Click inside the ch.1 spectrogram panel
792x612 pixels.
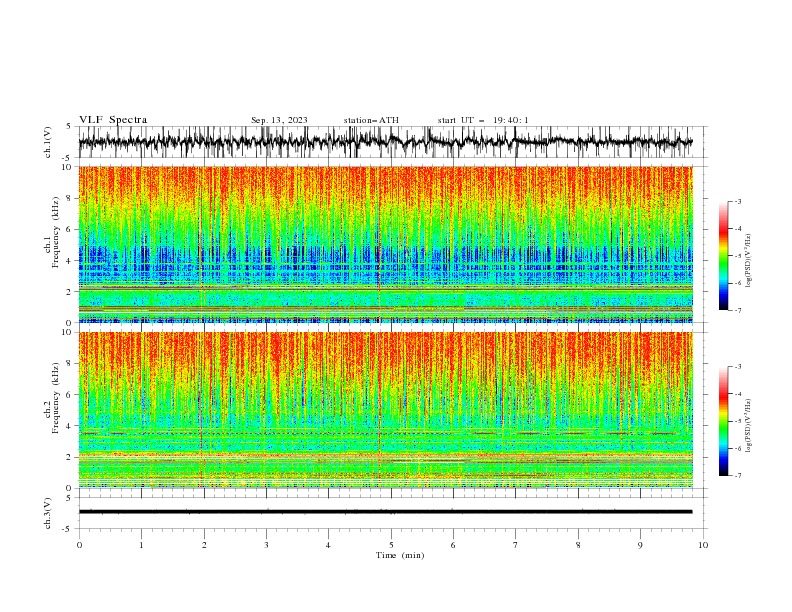pos(385,244)
